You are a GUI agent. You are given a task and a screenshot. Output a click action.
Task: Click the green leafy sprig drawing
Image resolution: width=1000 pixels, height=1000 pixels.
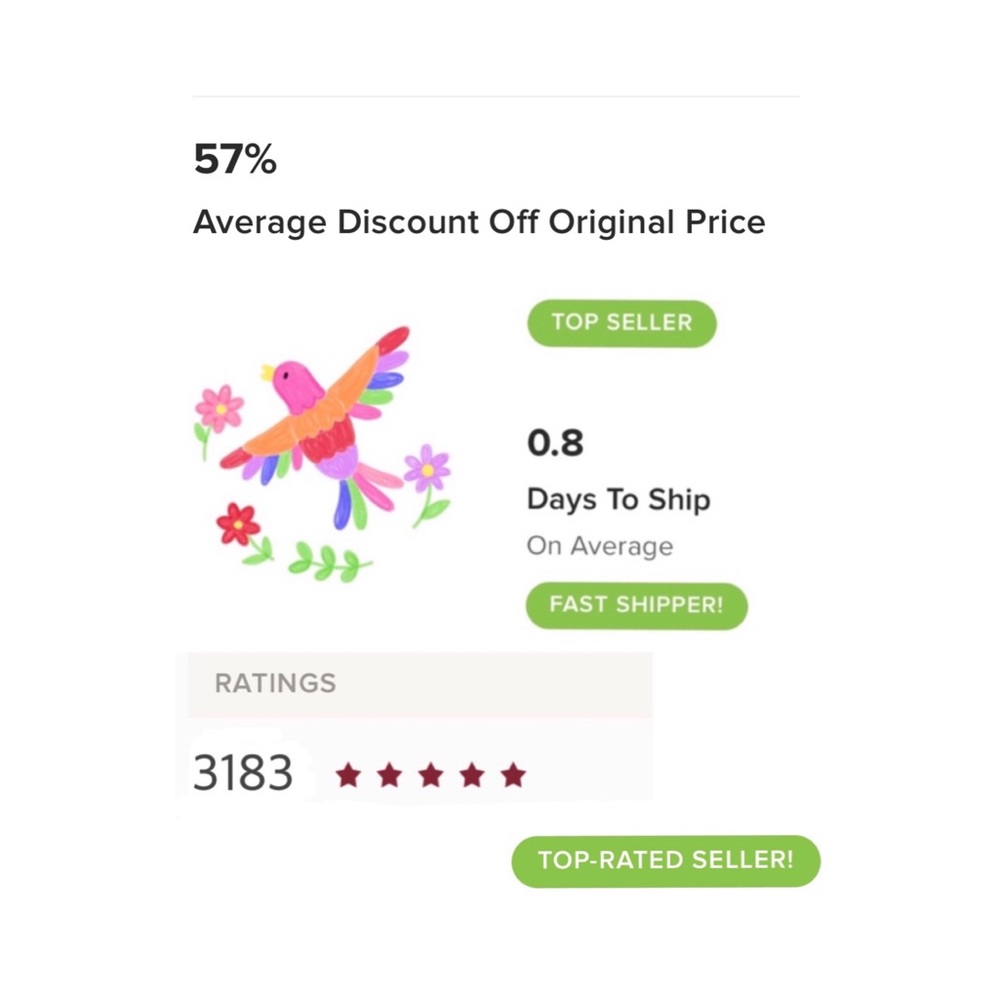328,561
